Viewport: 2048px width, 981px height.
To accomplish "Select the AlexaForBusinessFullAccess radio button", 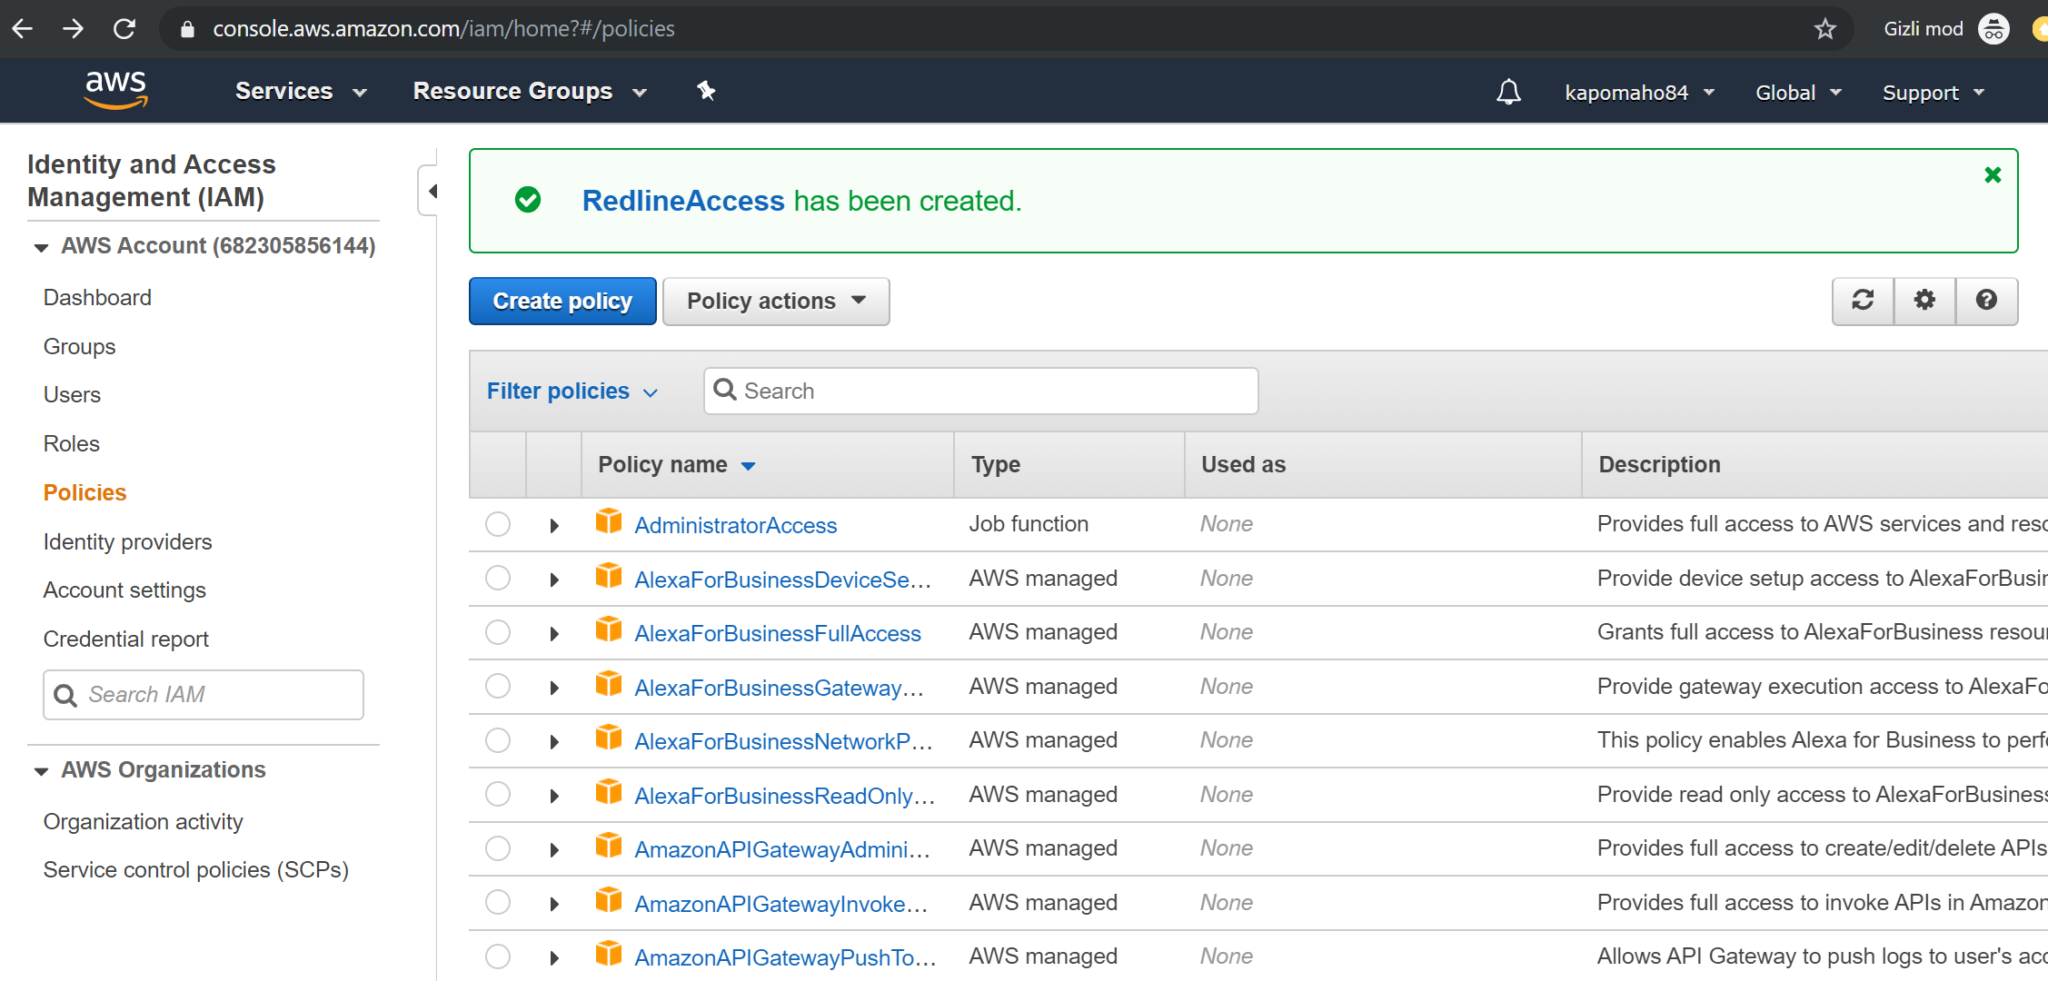I will pyautogui.click(x=498, y=632).
